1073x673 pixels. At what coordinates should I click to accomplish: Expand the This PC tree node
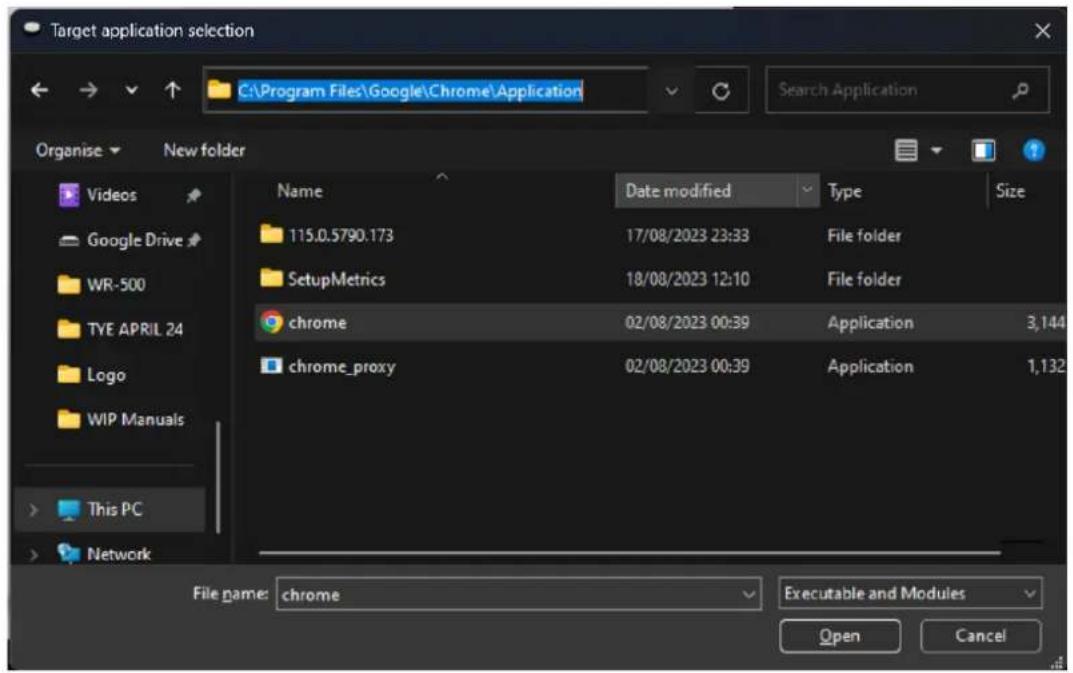tap(33, 510)
